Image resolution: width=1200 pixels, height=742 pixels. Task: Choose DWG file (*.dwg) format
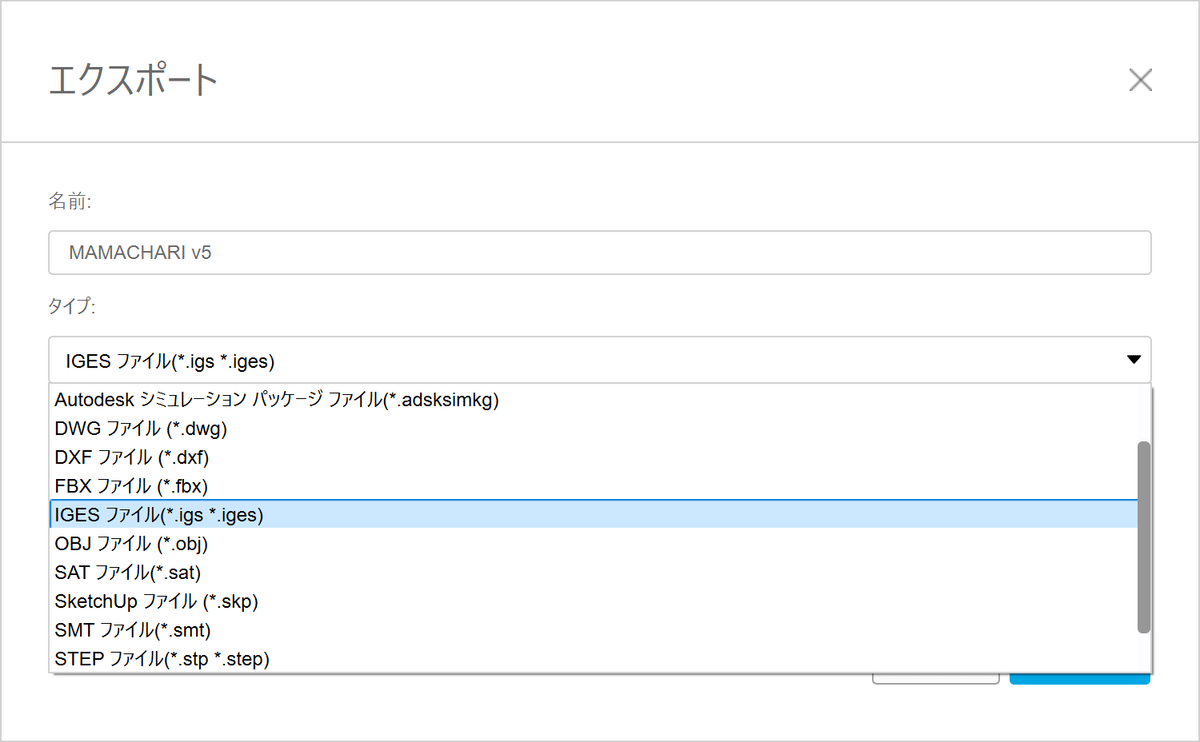pos(142,429)
